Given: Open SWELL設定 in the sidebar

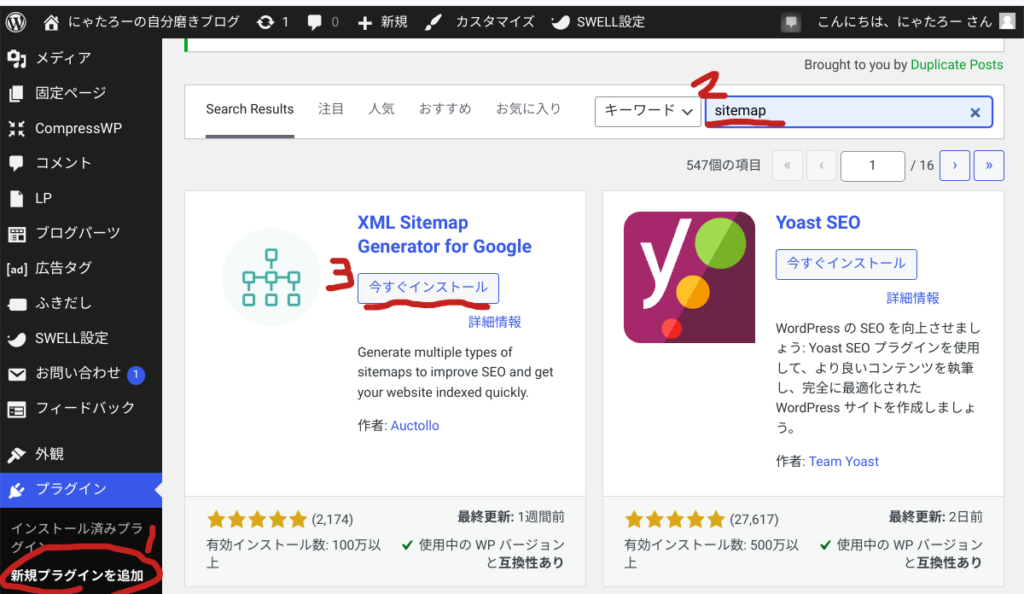Looking at the screenshot, I should tap(71, 338).
